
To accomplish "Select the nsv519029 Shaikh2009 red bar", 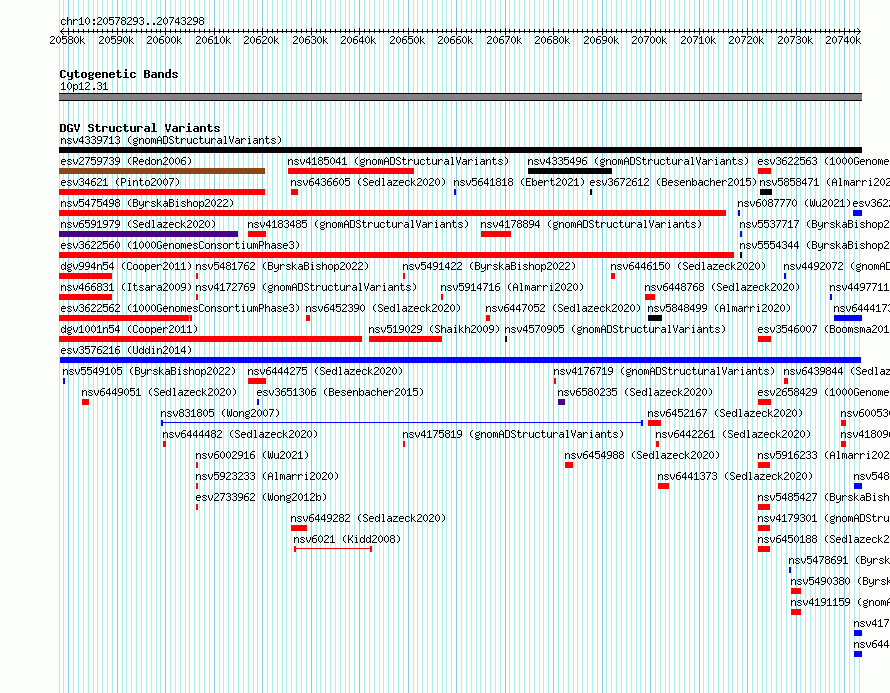I will coord(405,339).
